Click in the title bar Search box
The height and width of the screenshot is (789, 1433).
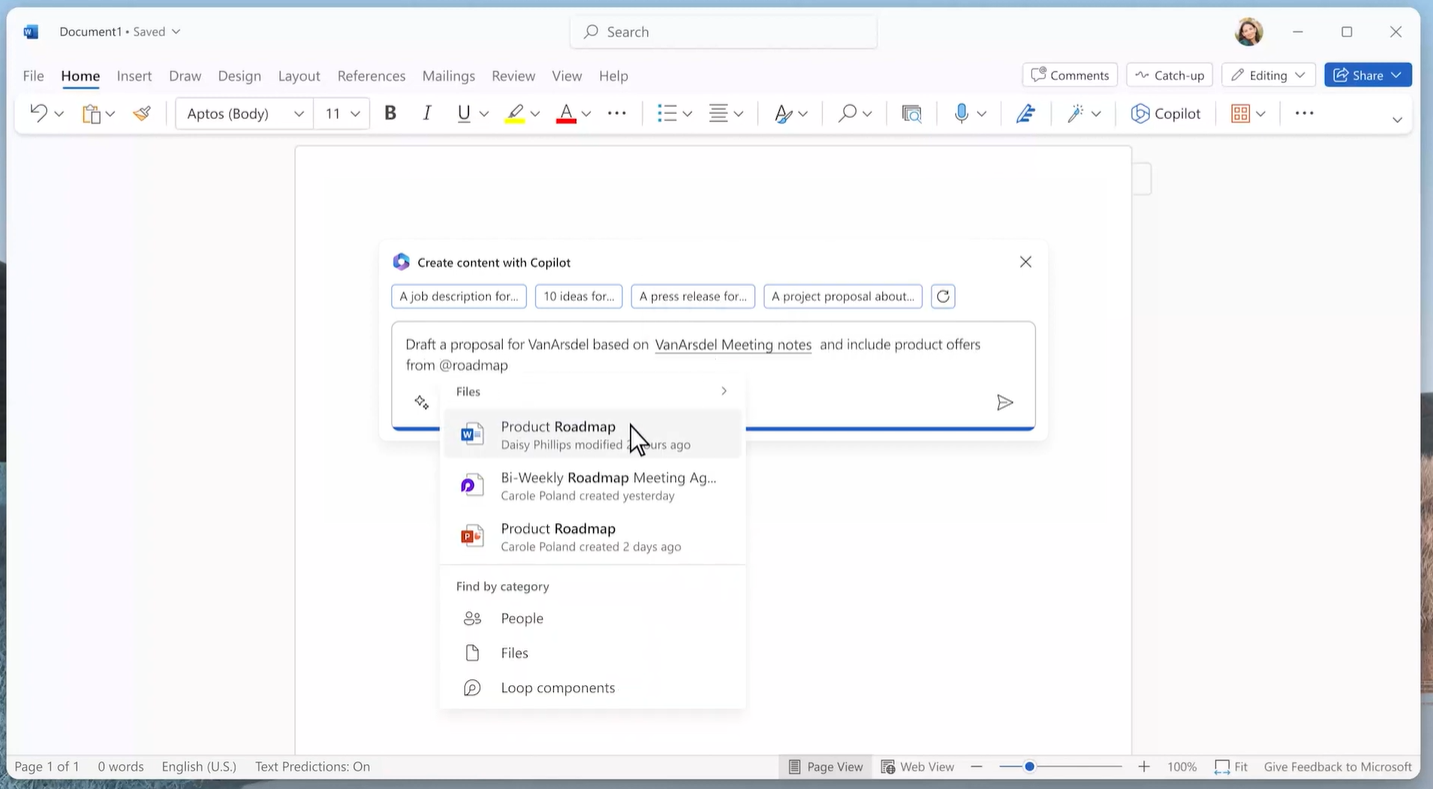pyautogui.click(x=724, y=32)
